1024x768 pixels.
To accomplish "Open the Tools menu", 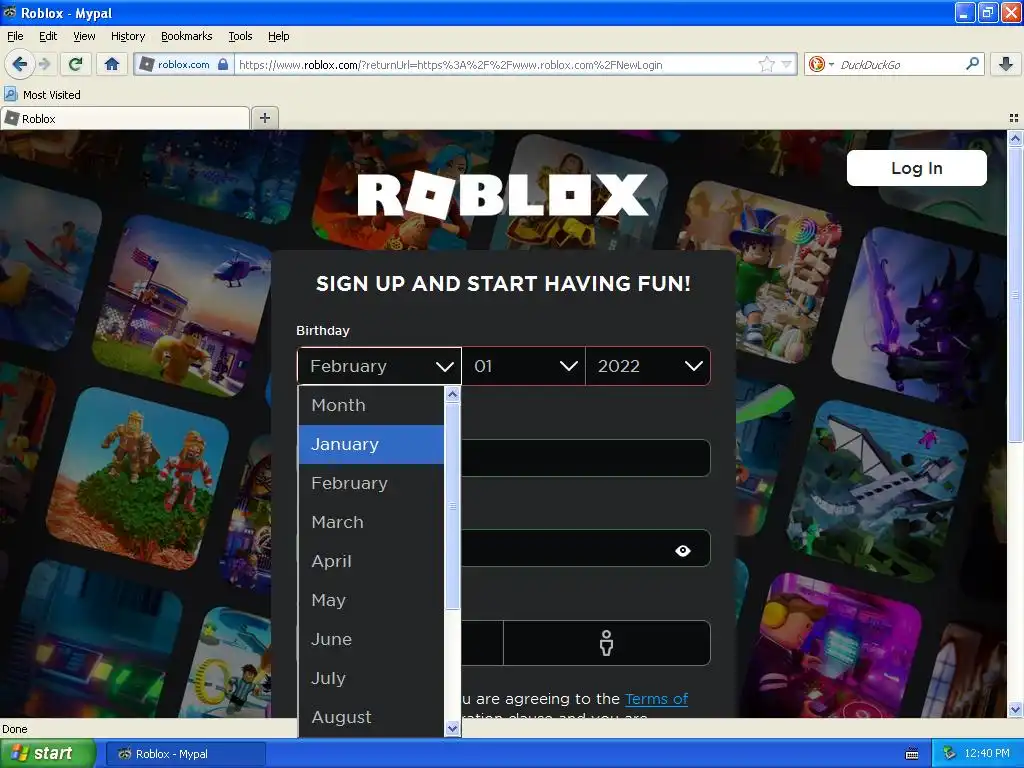I will click(x=240, y=36).
